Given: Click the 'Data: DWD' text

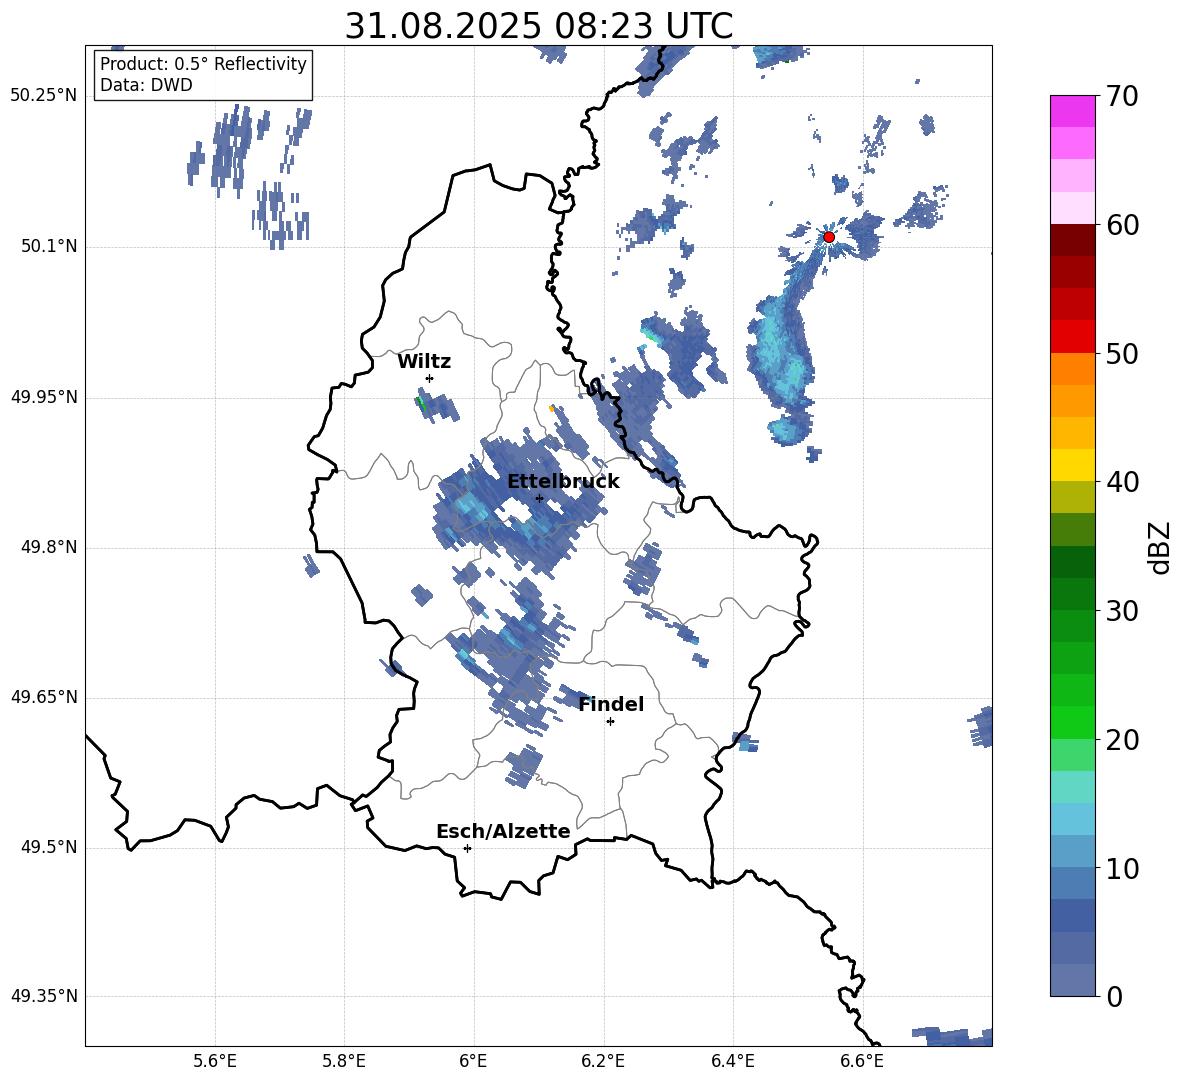Looking at the screenshot, I should click(x=146, y=85).
